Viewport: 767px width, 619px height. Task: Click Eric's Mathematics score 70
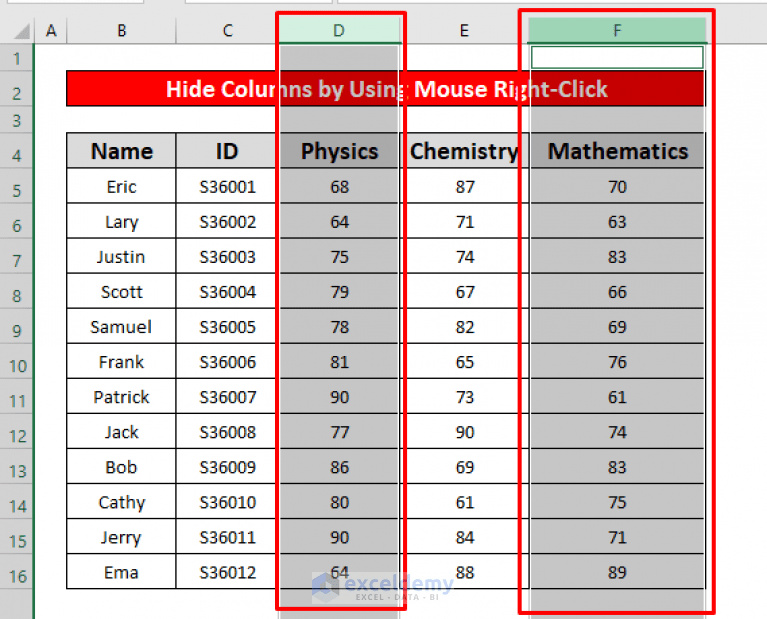tap(617, 186)
